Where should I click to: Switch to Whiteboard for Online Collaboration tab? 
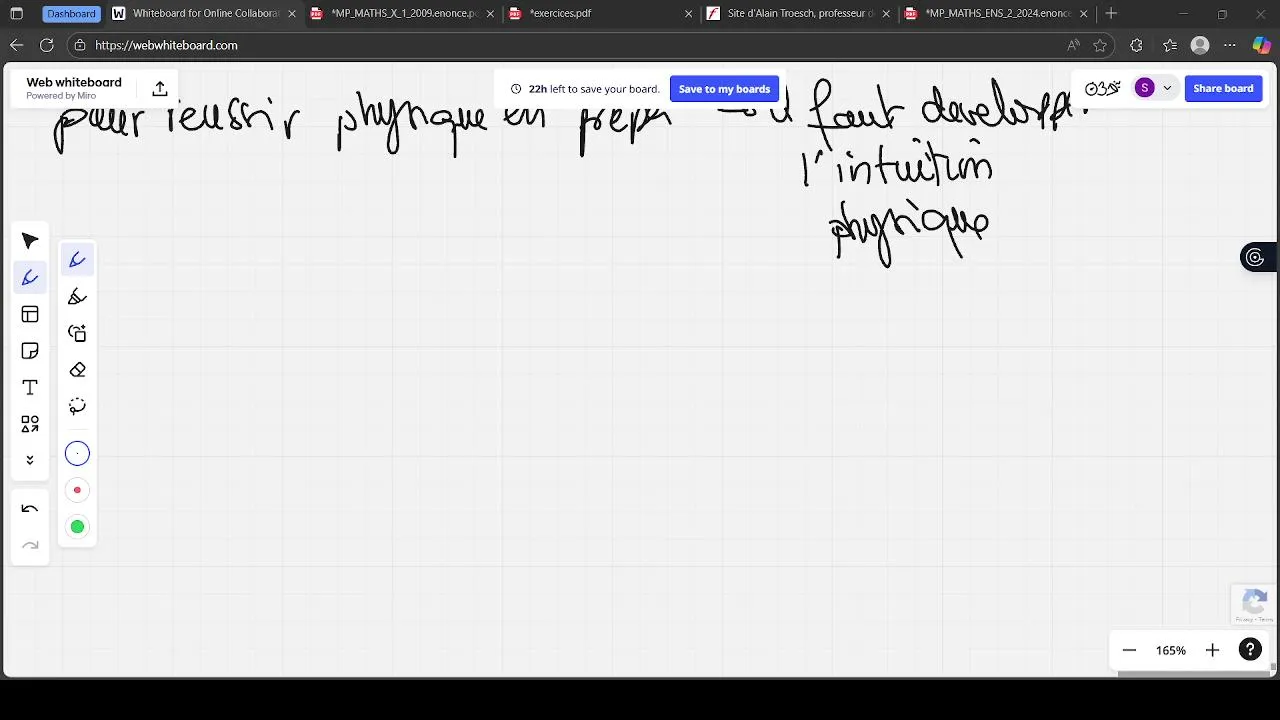click(203, 14)
